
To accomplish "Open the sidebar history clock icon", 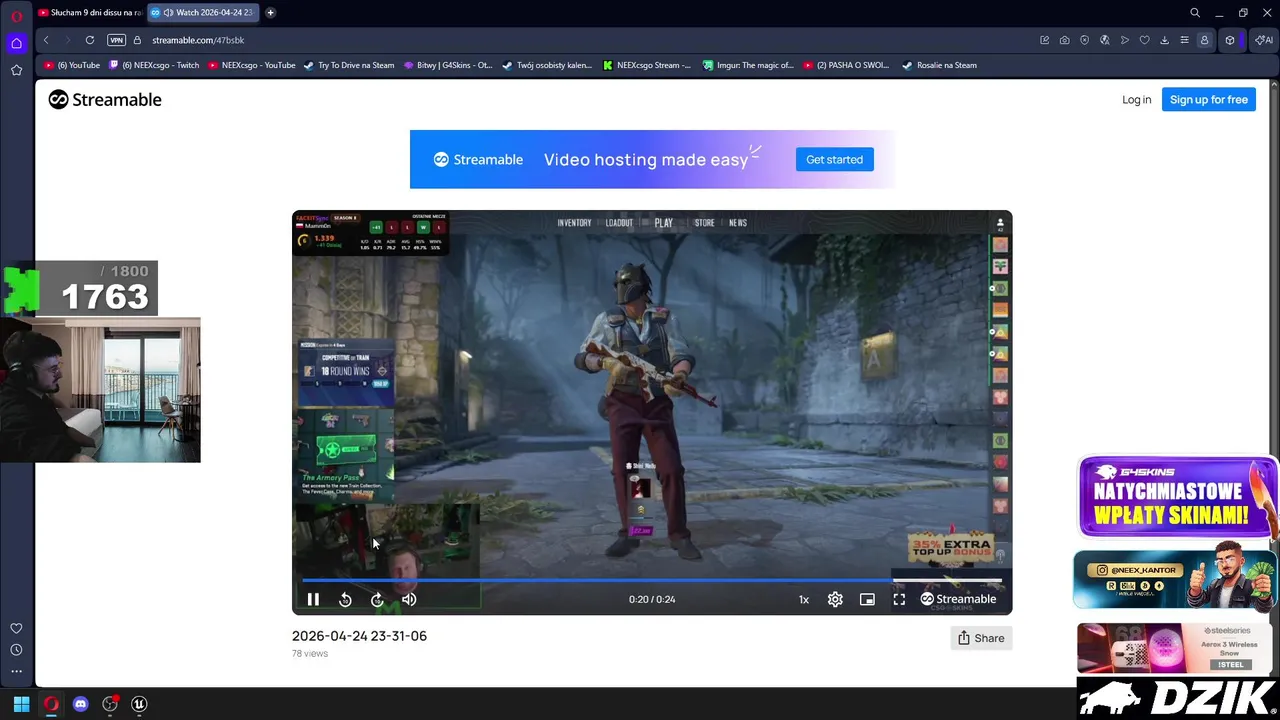I will click(x=16, y=650).
